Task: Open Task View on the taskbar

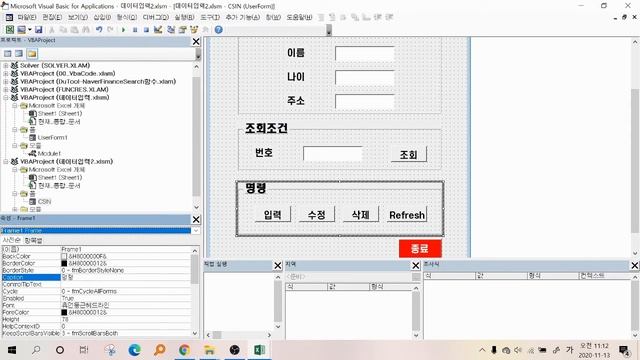Action: [84, 350]
